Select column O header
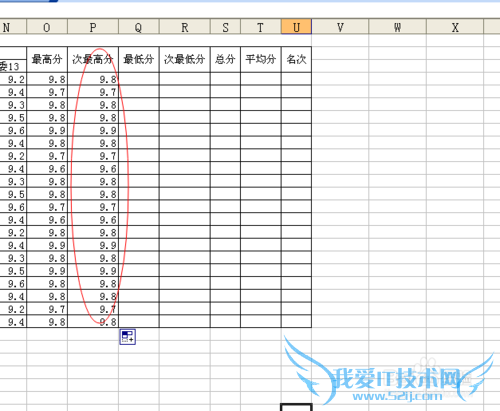The image size is (500, 411). pyautogui.click(x=47, y=27)
